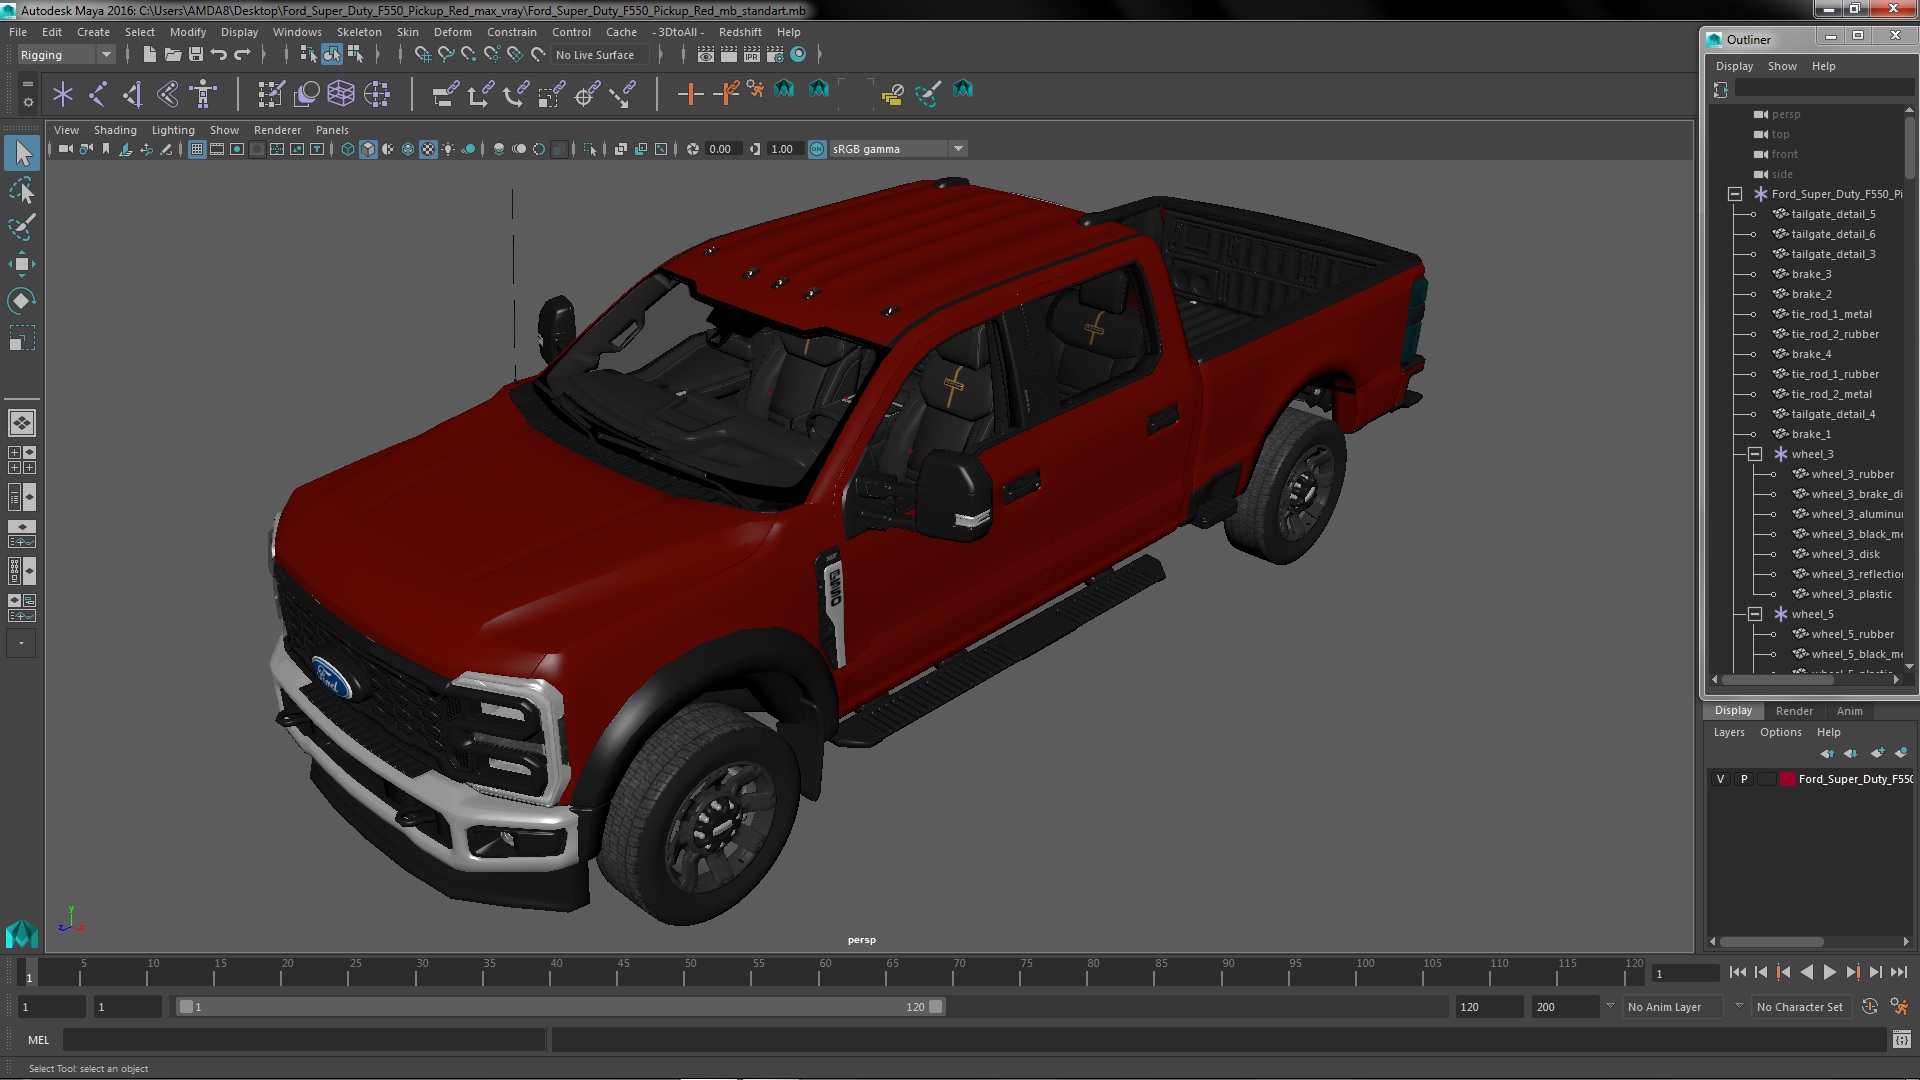The height and width of the screenshot is (1080, 1920).
Task: Click the current frame field
Action: 1685,974
